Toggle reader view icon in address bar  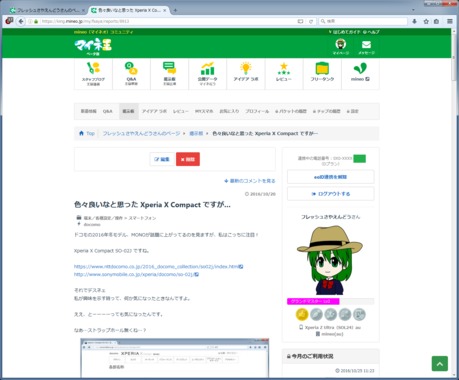(300, 21)
